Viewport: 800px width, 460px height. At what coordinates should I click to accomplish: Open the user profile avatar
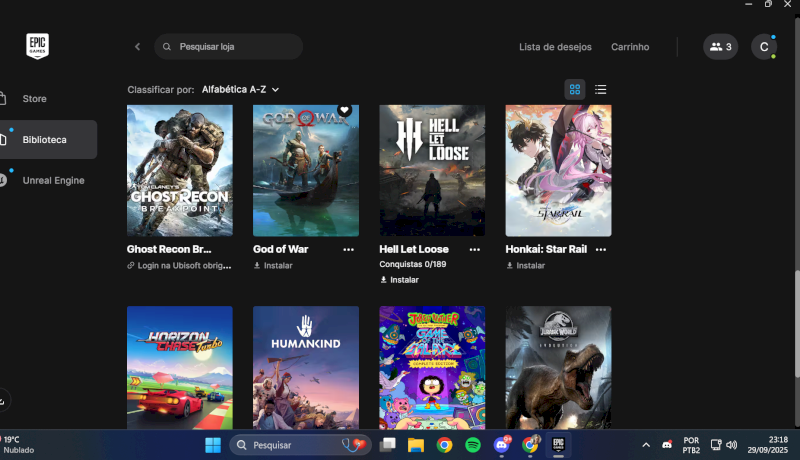click(x=764, y=47)
